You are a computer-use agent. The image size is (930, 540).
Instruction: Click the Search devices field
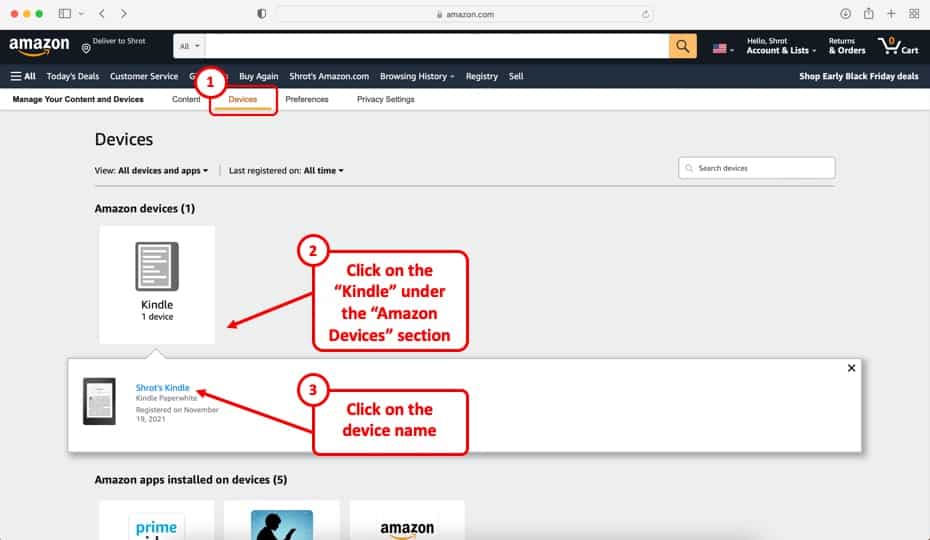(x=757, y=168)
